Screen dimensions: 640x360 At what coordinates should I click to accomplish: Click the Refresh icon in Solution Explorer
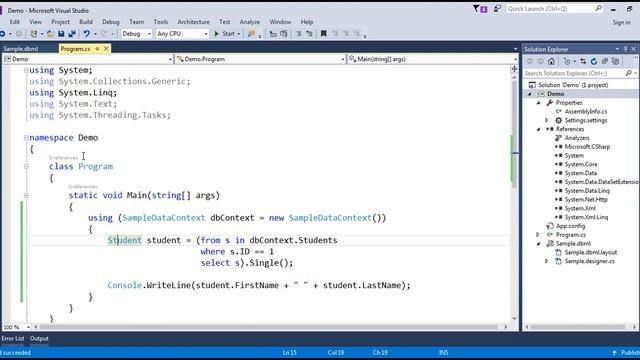[594, 61]
